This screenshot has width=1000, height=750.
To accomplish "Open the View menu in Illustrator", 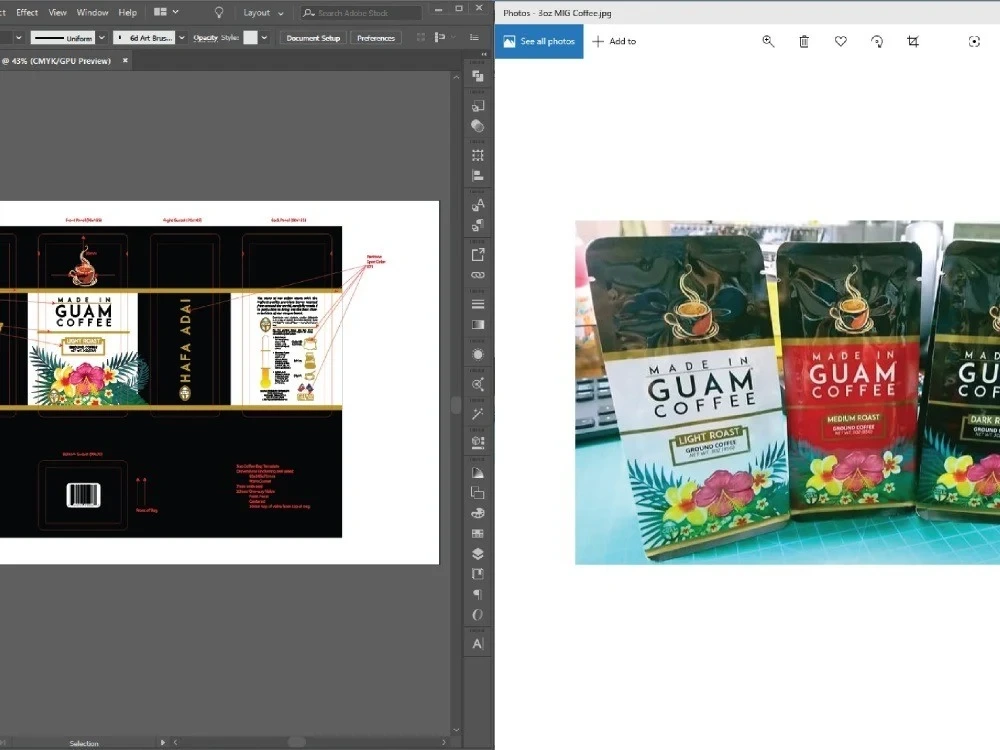I will point(57,12).
